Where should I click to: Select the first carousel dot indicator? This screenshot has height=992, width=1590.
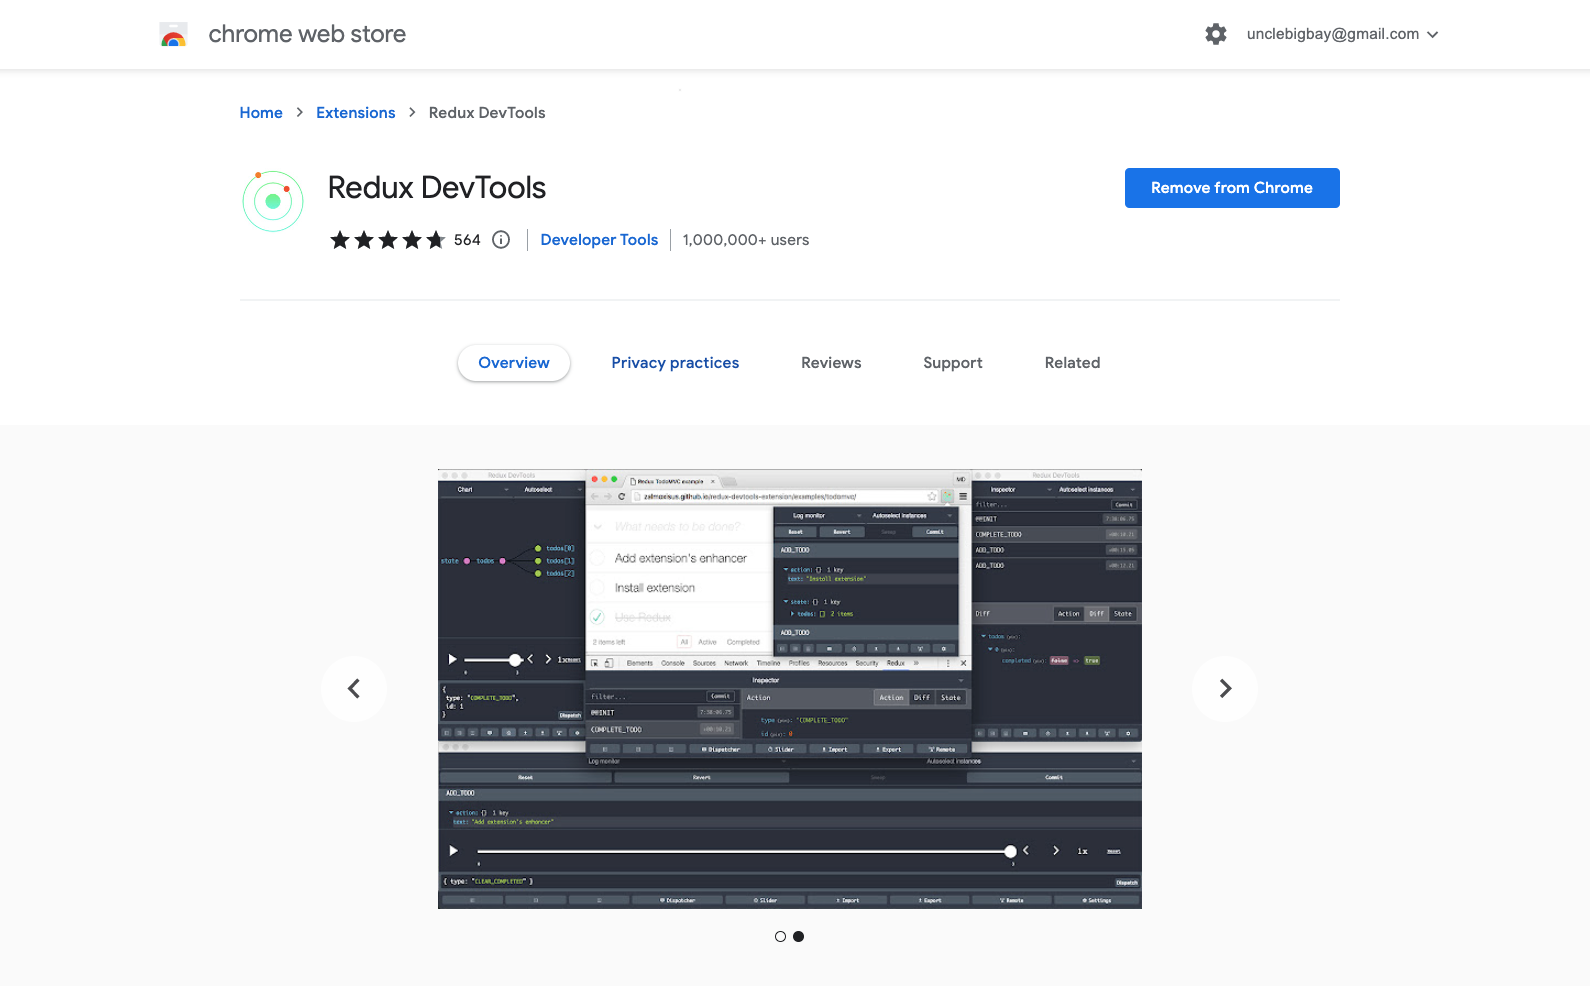[x=780, y=937]
